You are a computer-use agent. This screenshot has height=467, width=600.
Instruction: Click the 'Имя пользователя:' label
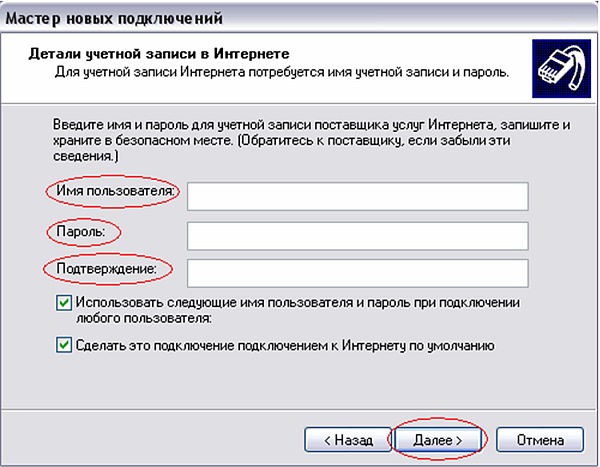pyautogui.click(x=112, y=191)
